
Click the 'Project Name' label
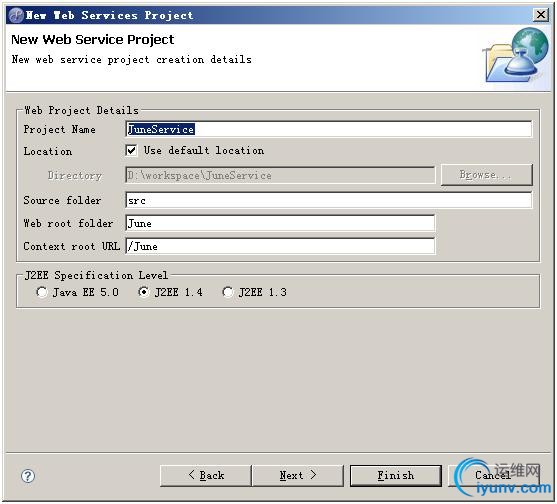click(x=60, y=129)
